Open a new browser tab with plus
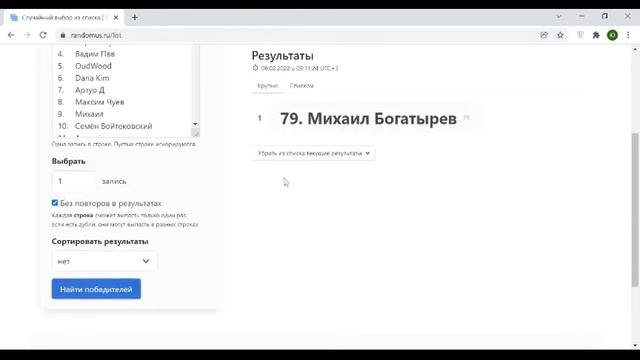 coord(135,18)
